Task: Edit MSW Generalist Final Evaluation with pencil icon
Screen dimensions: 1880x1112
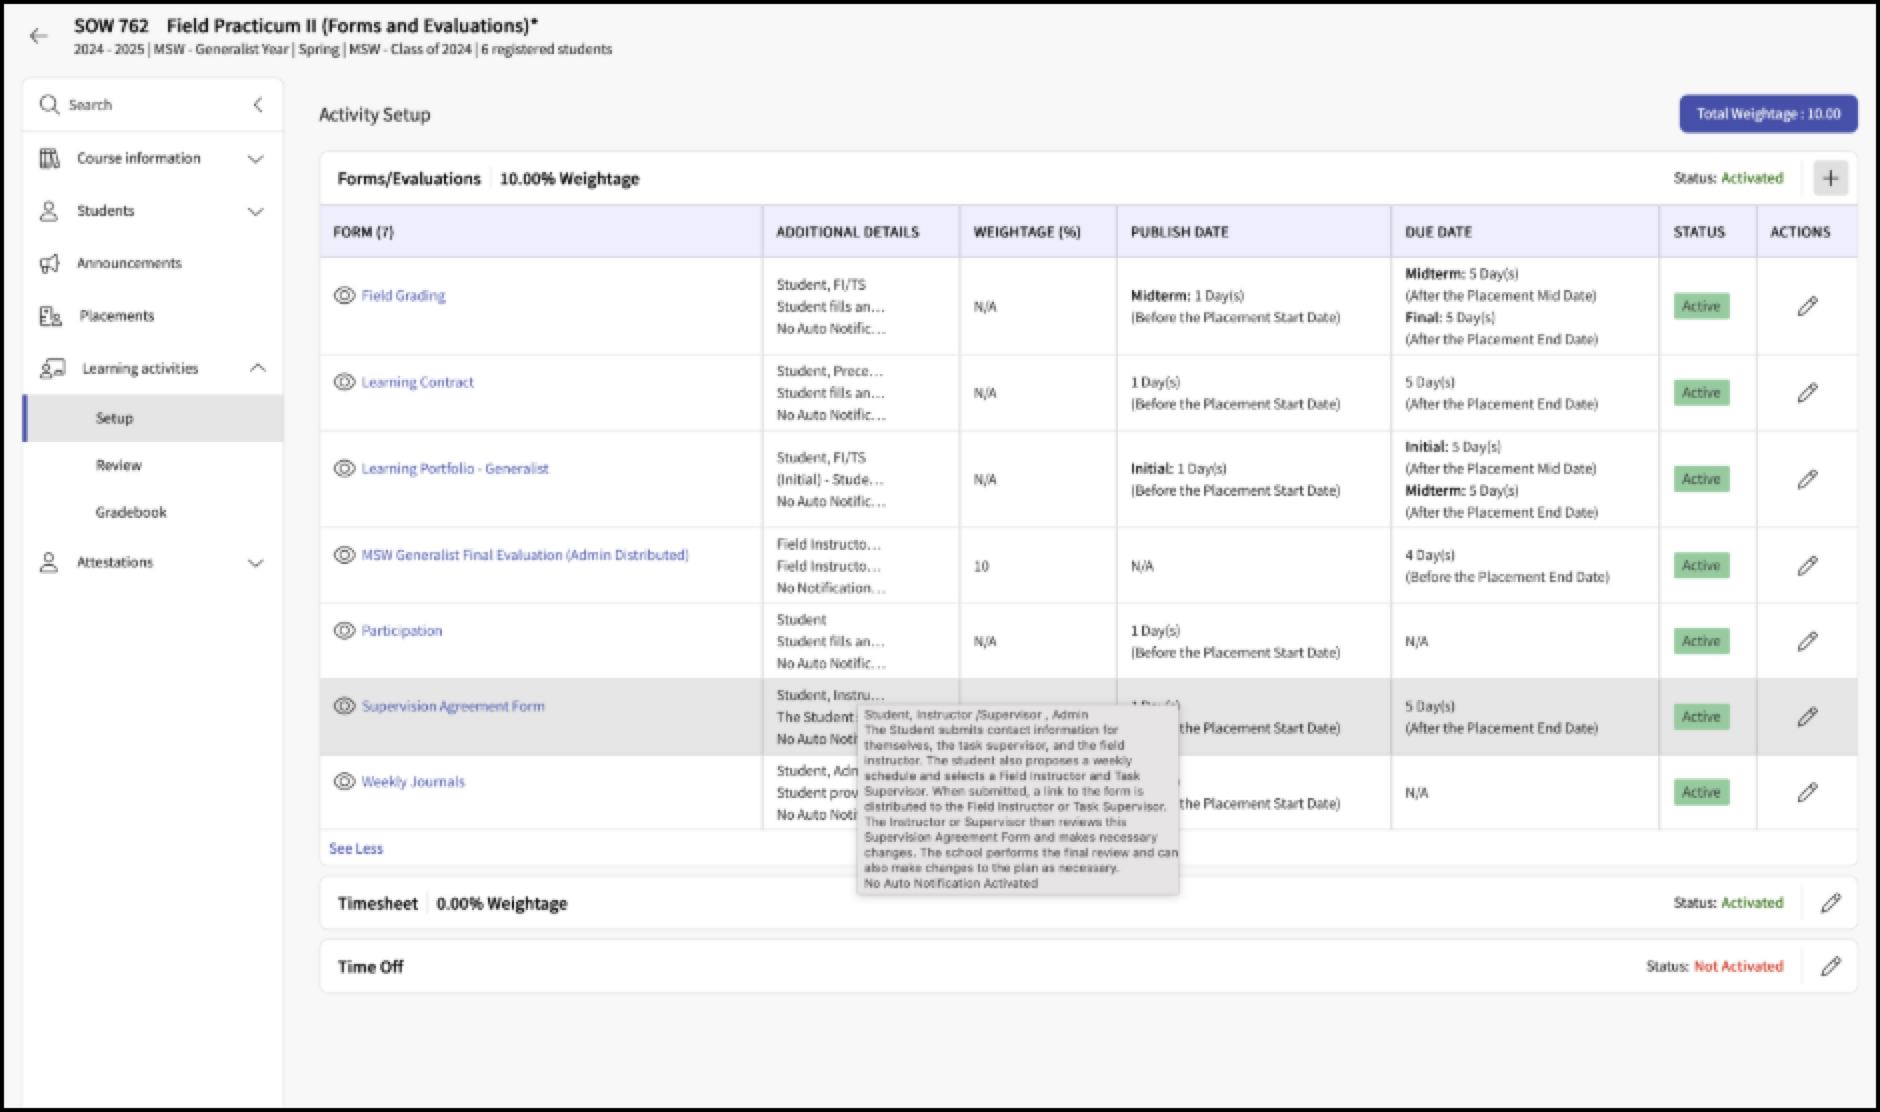Action: (1807, 566)
